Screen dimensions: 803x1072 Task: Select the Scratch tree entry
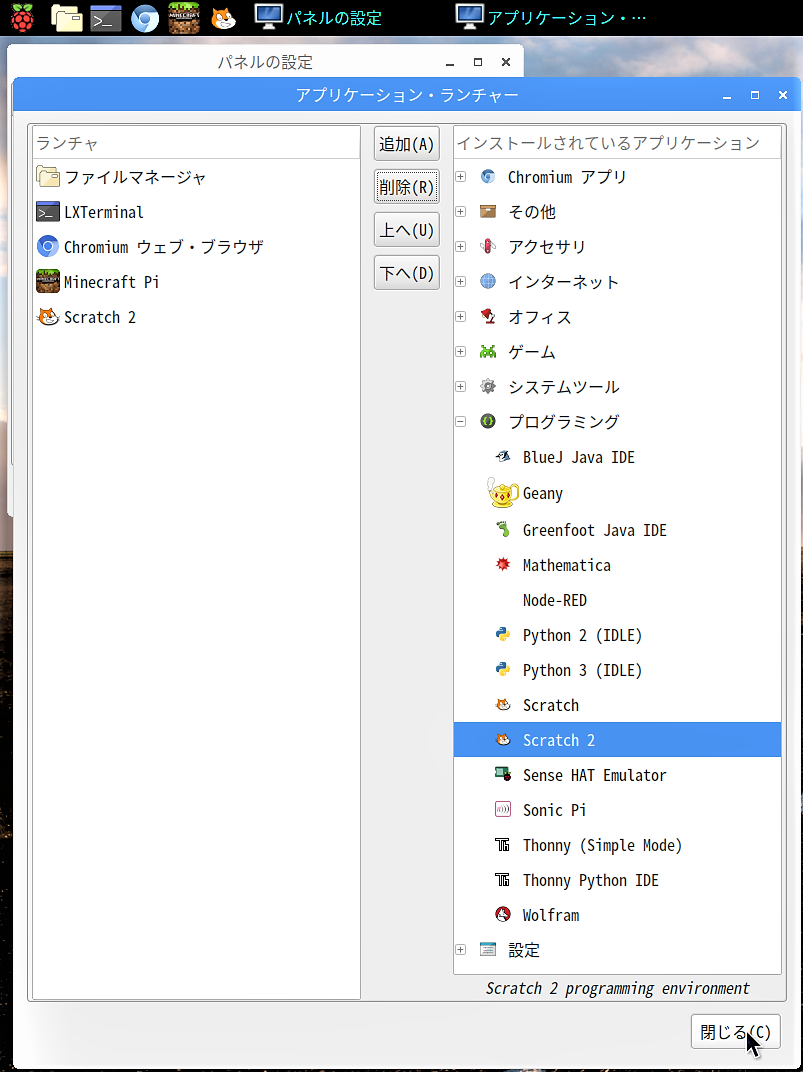[x=550, y=705]
